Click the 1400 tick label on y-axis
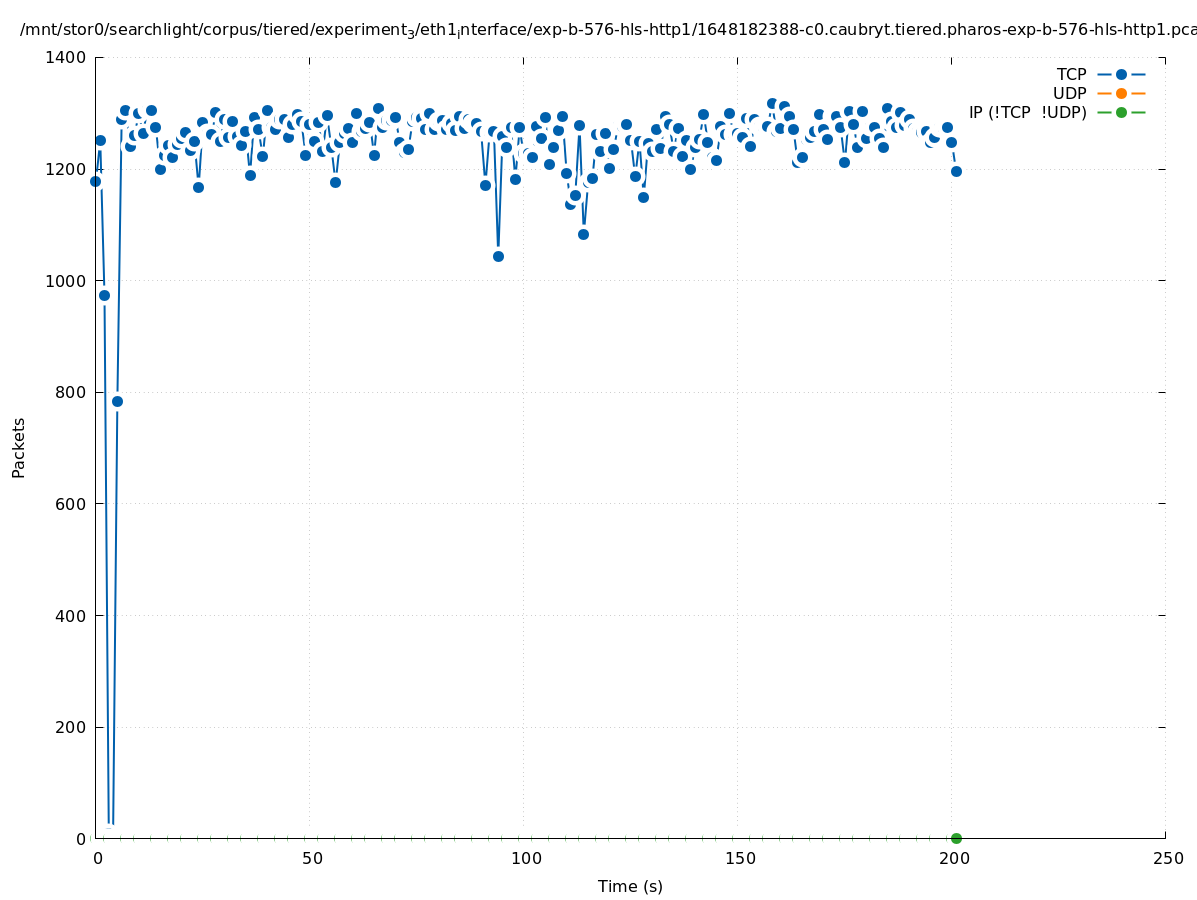The height and width of the screenshot is (900, 1197). coord(66,57)
